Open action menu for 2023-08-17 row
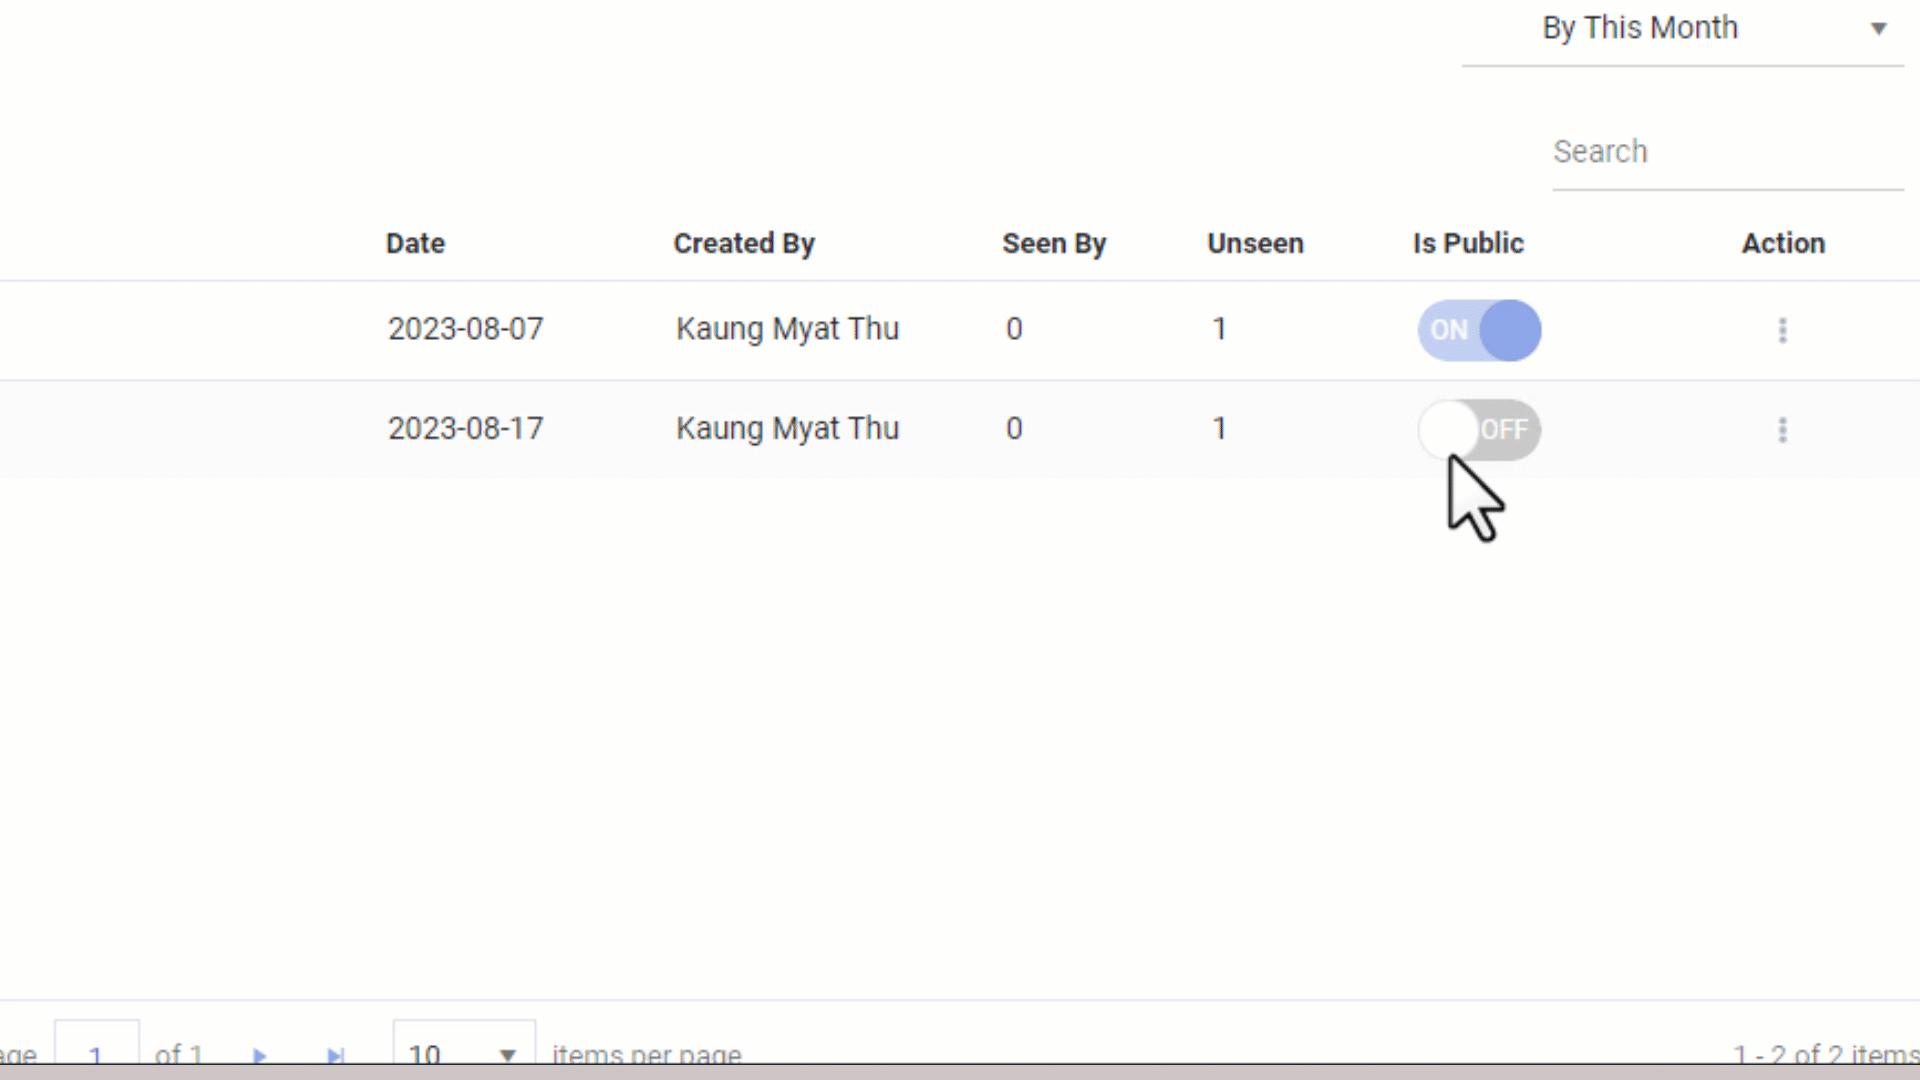The width and height of the screenshot is (1920, 1080). 1782,430
